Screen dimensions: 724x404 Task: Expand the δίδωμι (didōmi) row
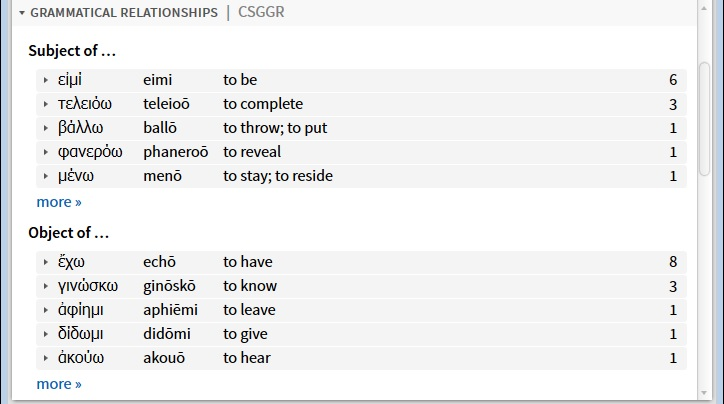coord(46,334)
